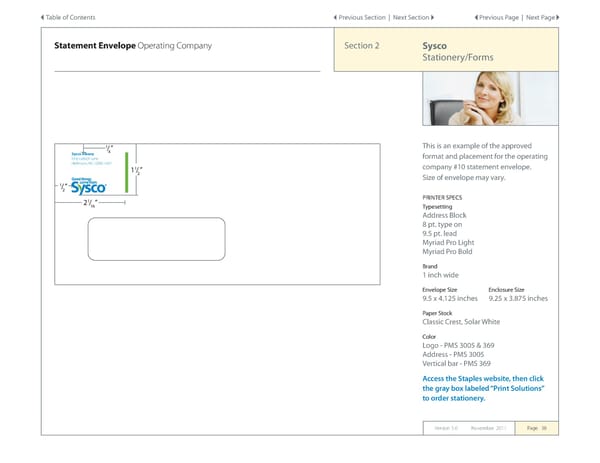Go to Previous Section
Viewport: 600px width, 463px height.
(x=361, y=18)
